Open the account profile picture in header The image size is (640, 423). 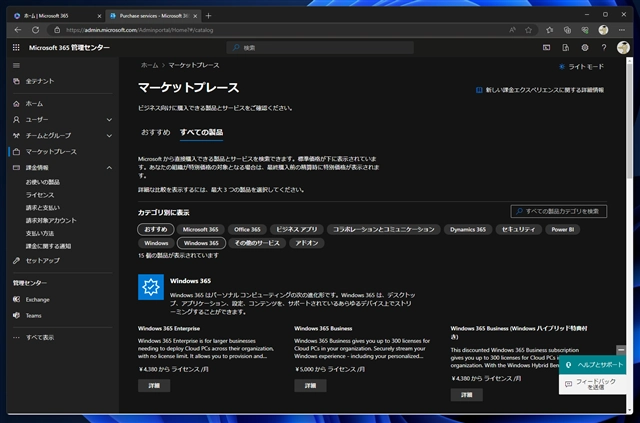tap(623, 48)
